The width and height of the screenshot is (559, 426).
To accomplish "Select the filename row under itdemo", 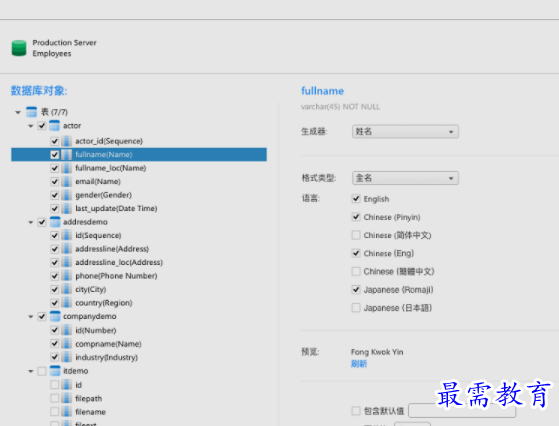I will (139, 412).
